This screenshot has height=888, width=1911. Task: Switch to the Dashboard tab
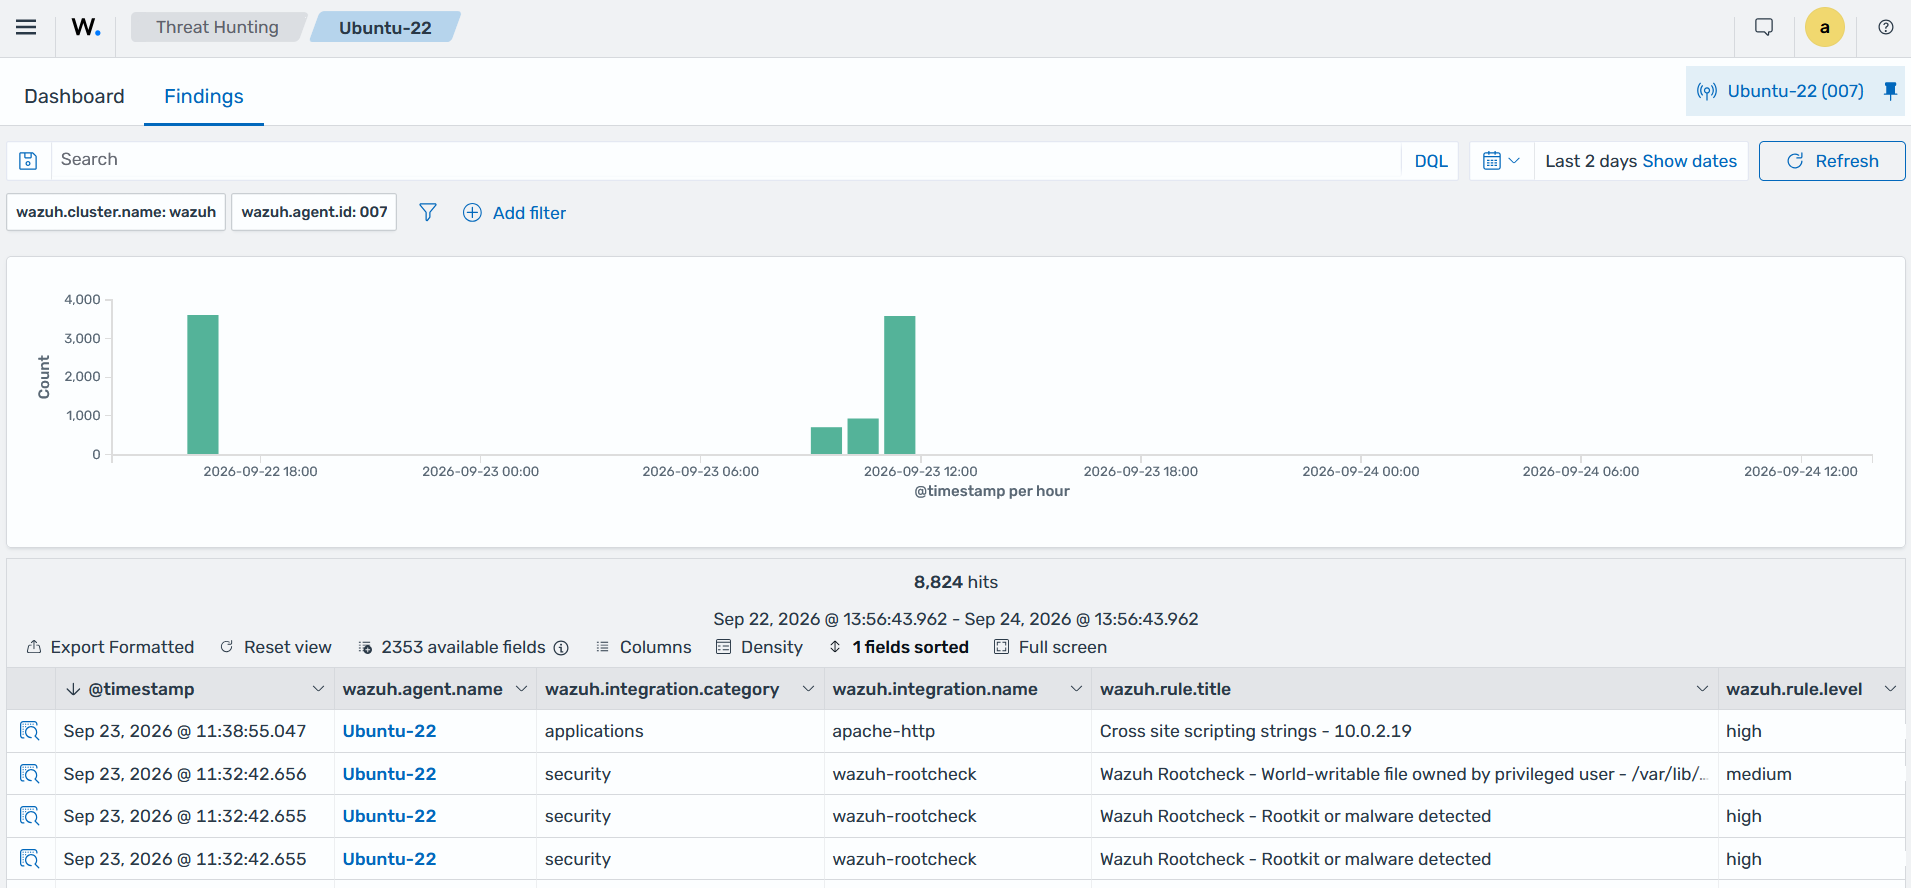point(74,96)
